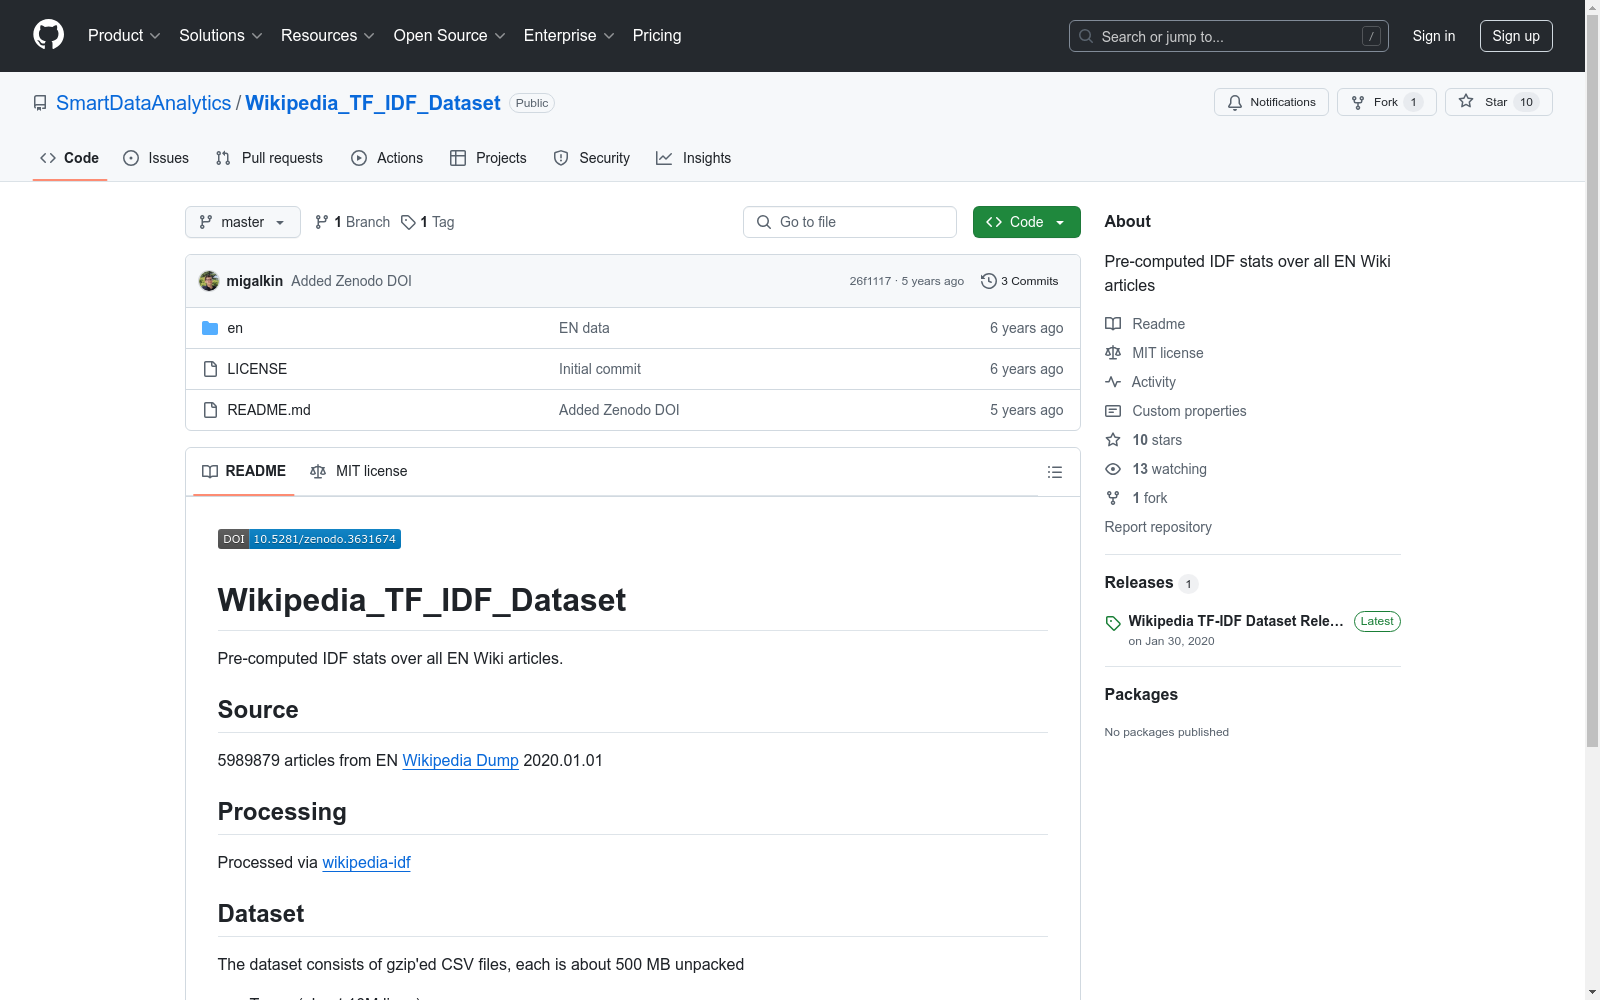Expand the Open Source dropdown
This screenshot has height=1000, width=1600.
(x=450, y=36)
